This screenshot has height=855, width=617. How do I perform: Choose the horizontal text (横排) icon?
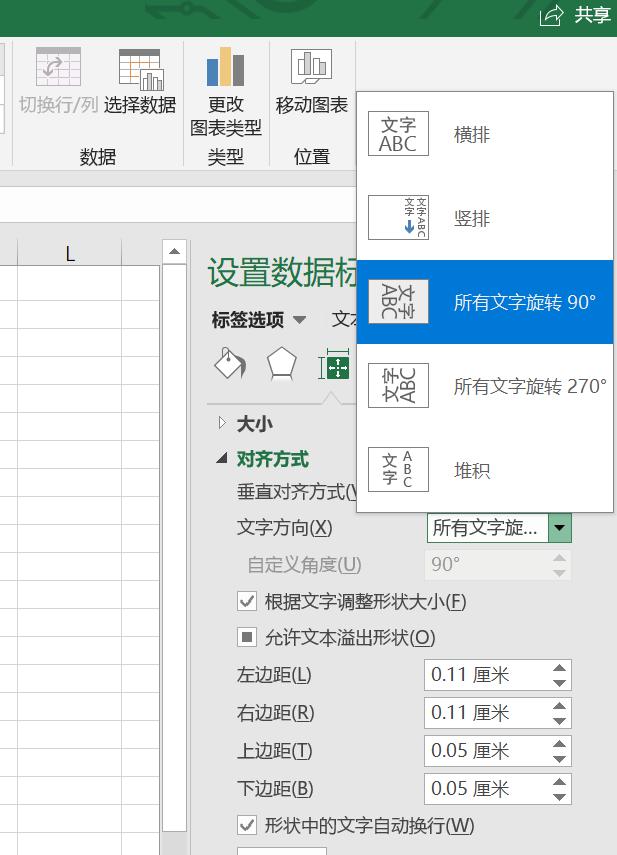(x=398, y=134)
